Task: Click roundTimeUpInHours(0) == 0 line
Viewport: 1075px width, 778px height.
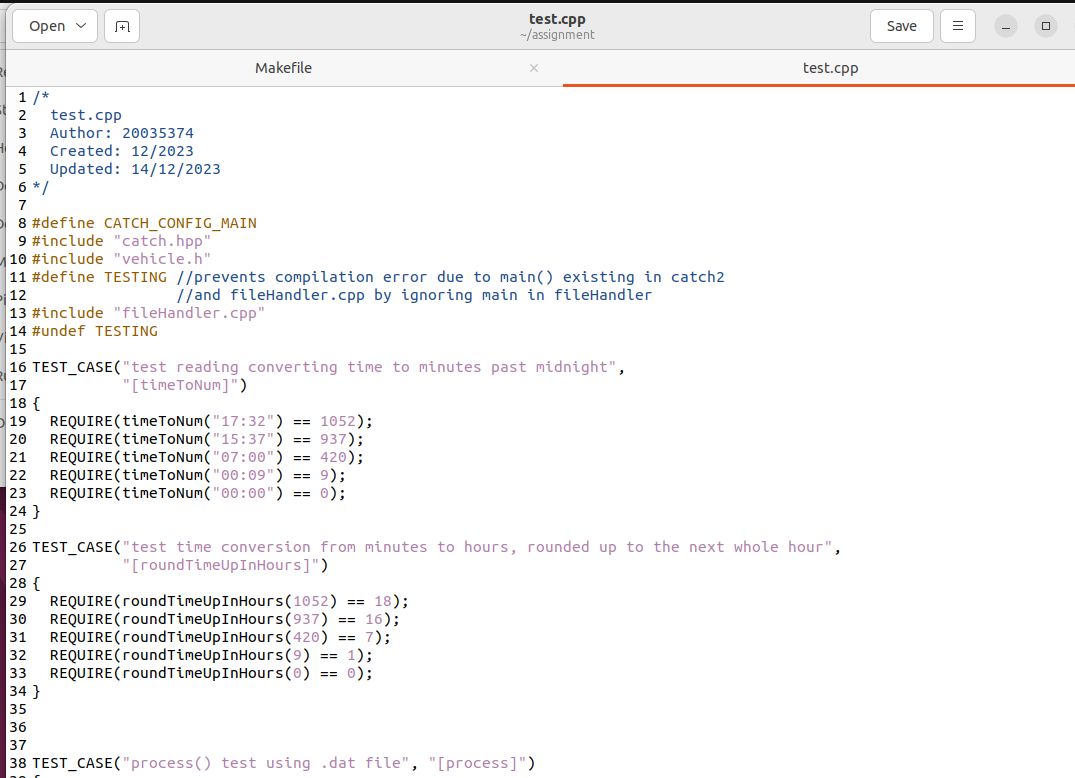Action: 211,672
